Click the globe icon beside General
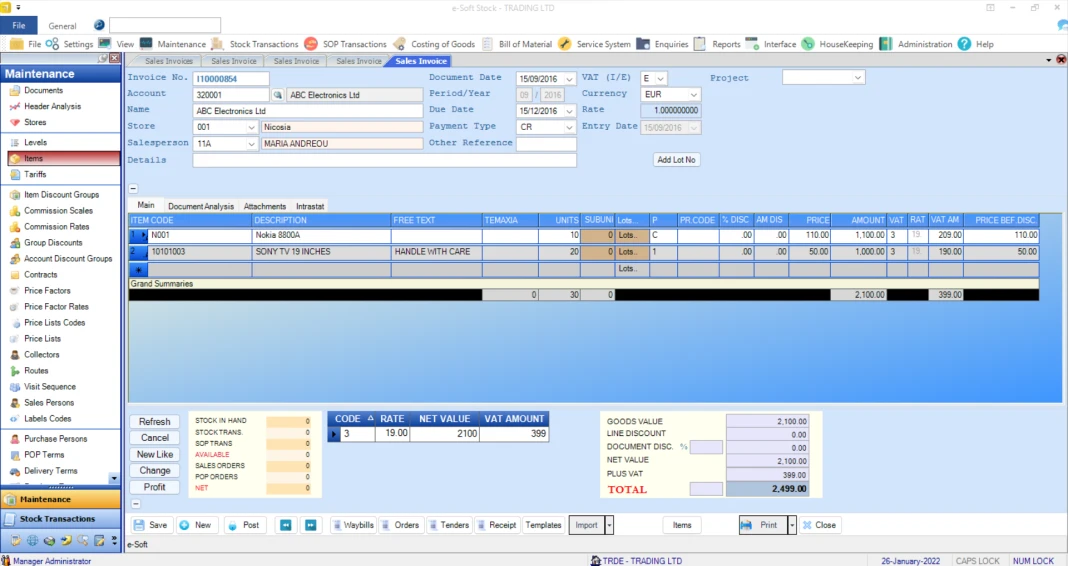 point(99,25)
